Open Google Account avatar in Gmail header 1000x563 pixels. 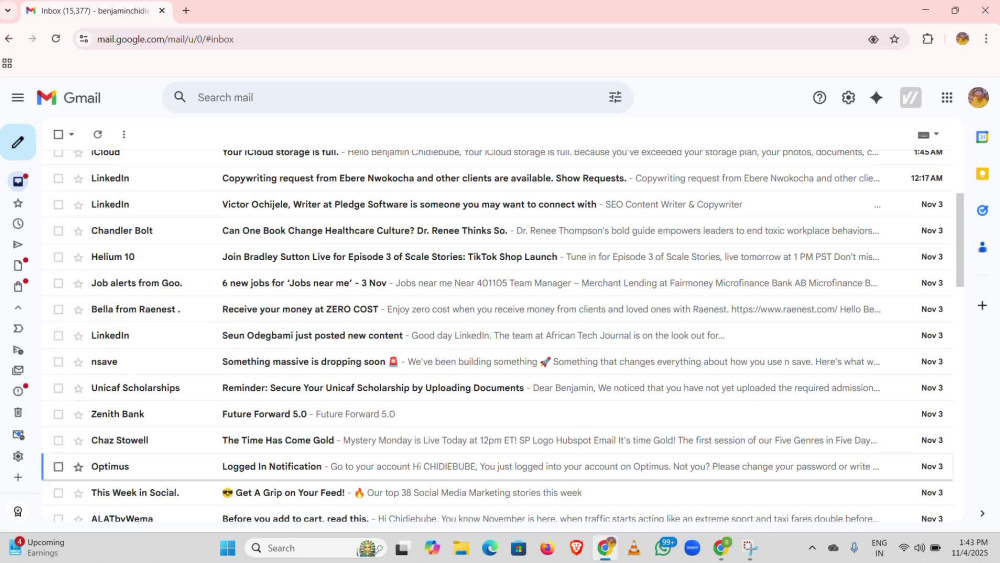pyautogui.click(x=978, y=98)
